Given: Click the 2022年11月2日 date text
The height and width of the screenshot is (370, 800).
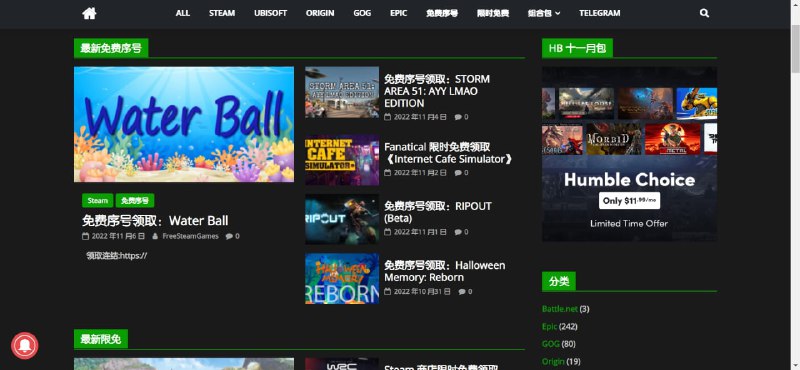Looking at the screenshot, I should pos(420,172).
